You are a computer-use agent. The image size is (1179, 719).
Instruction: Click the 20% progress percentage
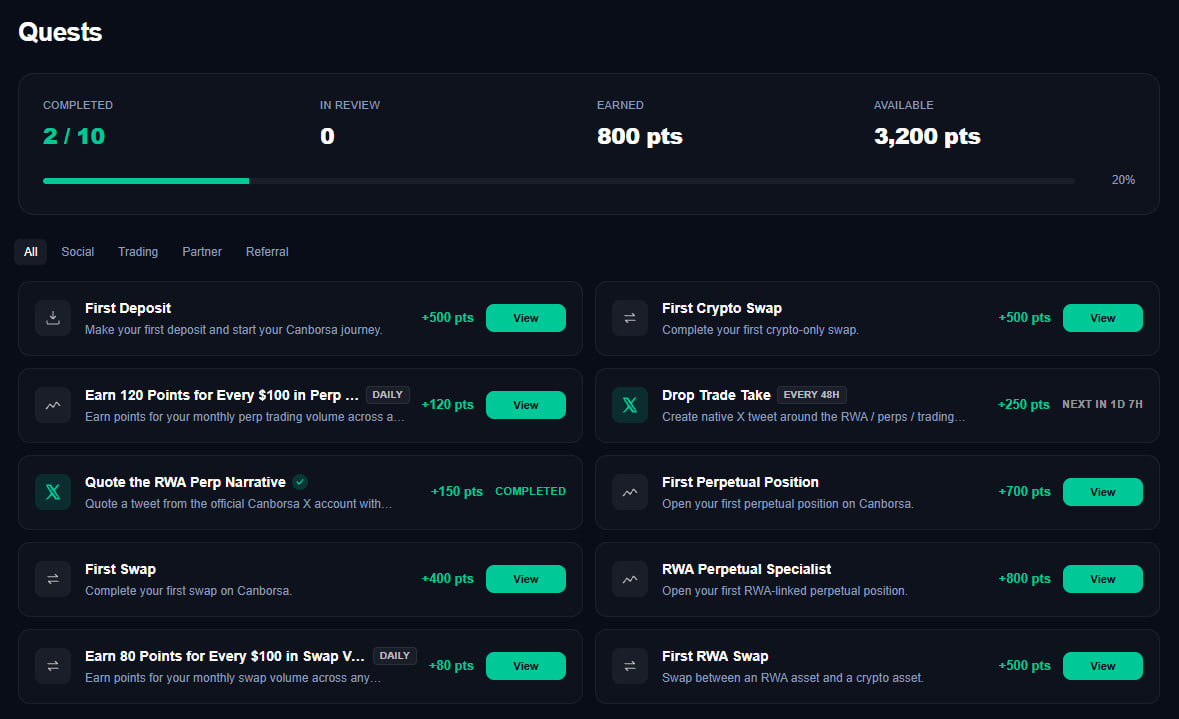pos(1123,180)
